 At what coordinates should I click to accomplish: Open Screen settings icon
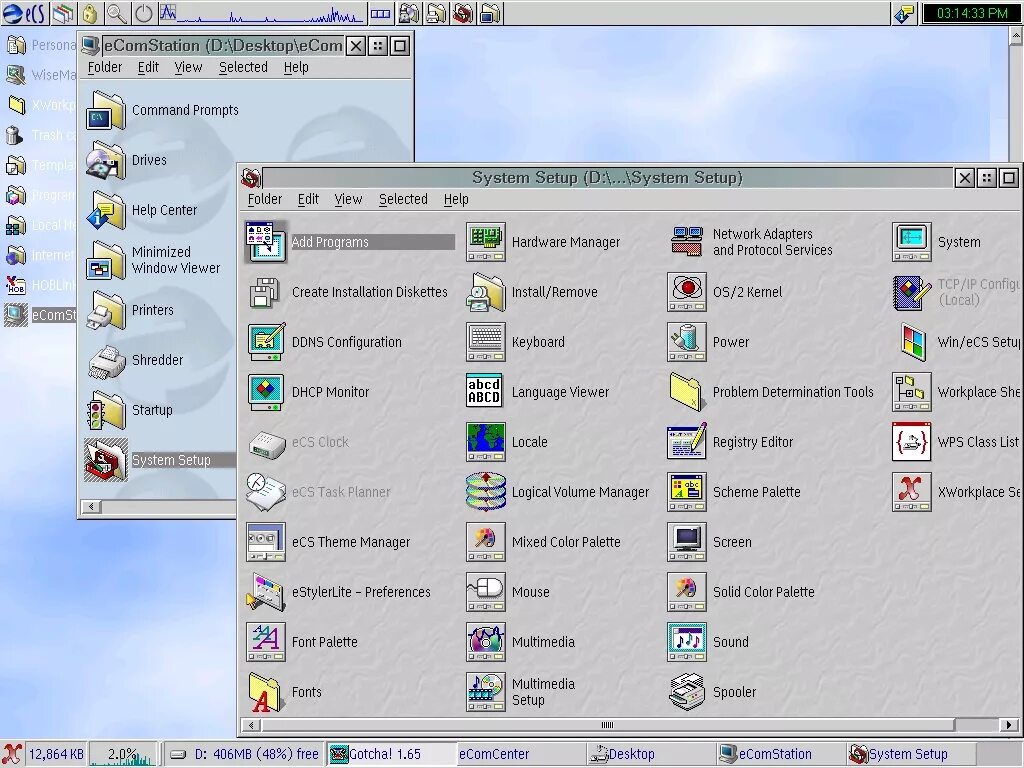tap(686, 542)
